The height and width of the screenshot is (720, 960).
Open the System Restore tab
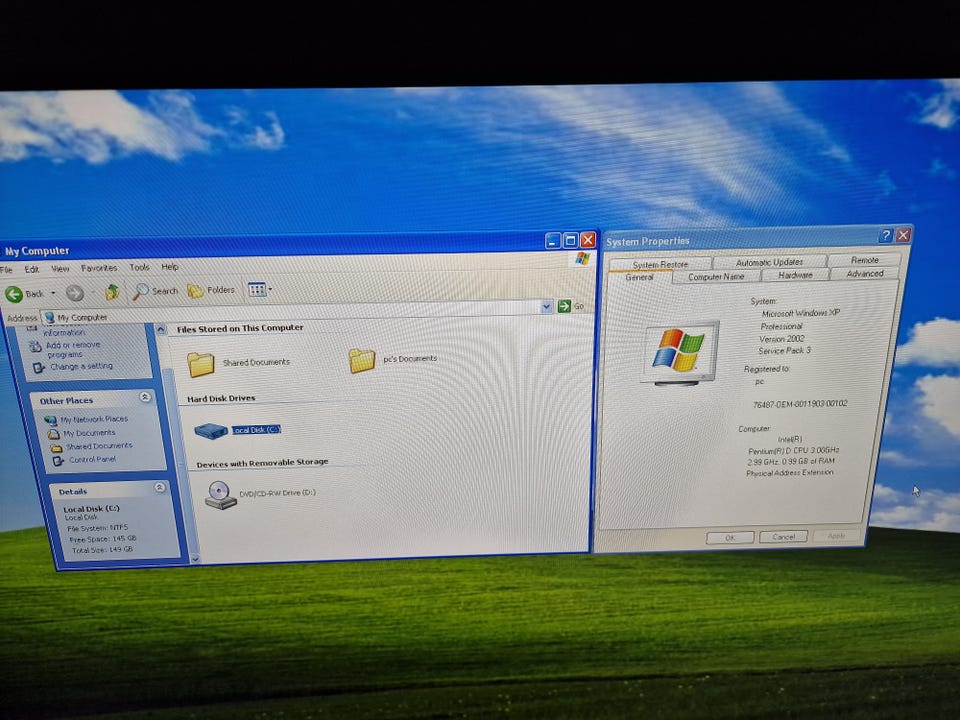tap(660, 264)
